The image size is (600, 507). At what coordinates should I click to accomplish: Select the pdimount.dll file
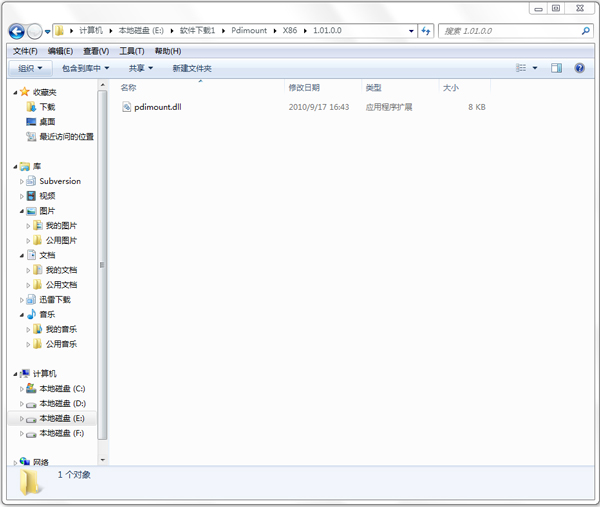tap(157, 106)
